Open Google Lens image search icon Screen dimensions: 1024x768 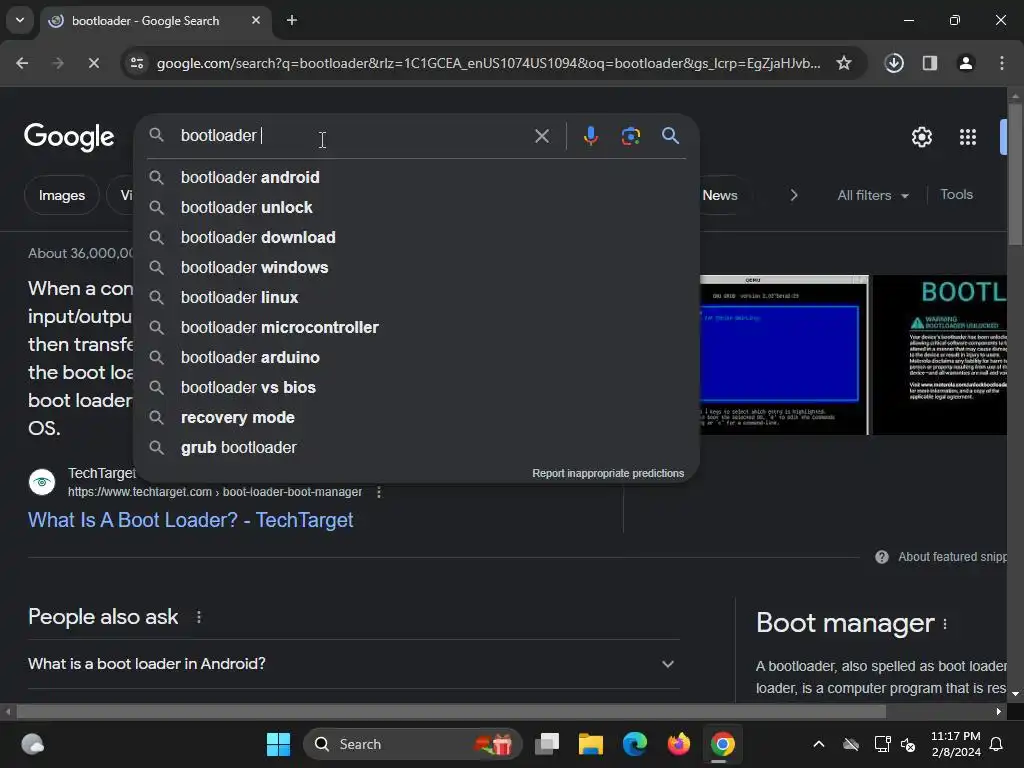[x=630, y=136]
